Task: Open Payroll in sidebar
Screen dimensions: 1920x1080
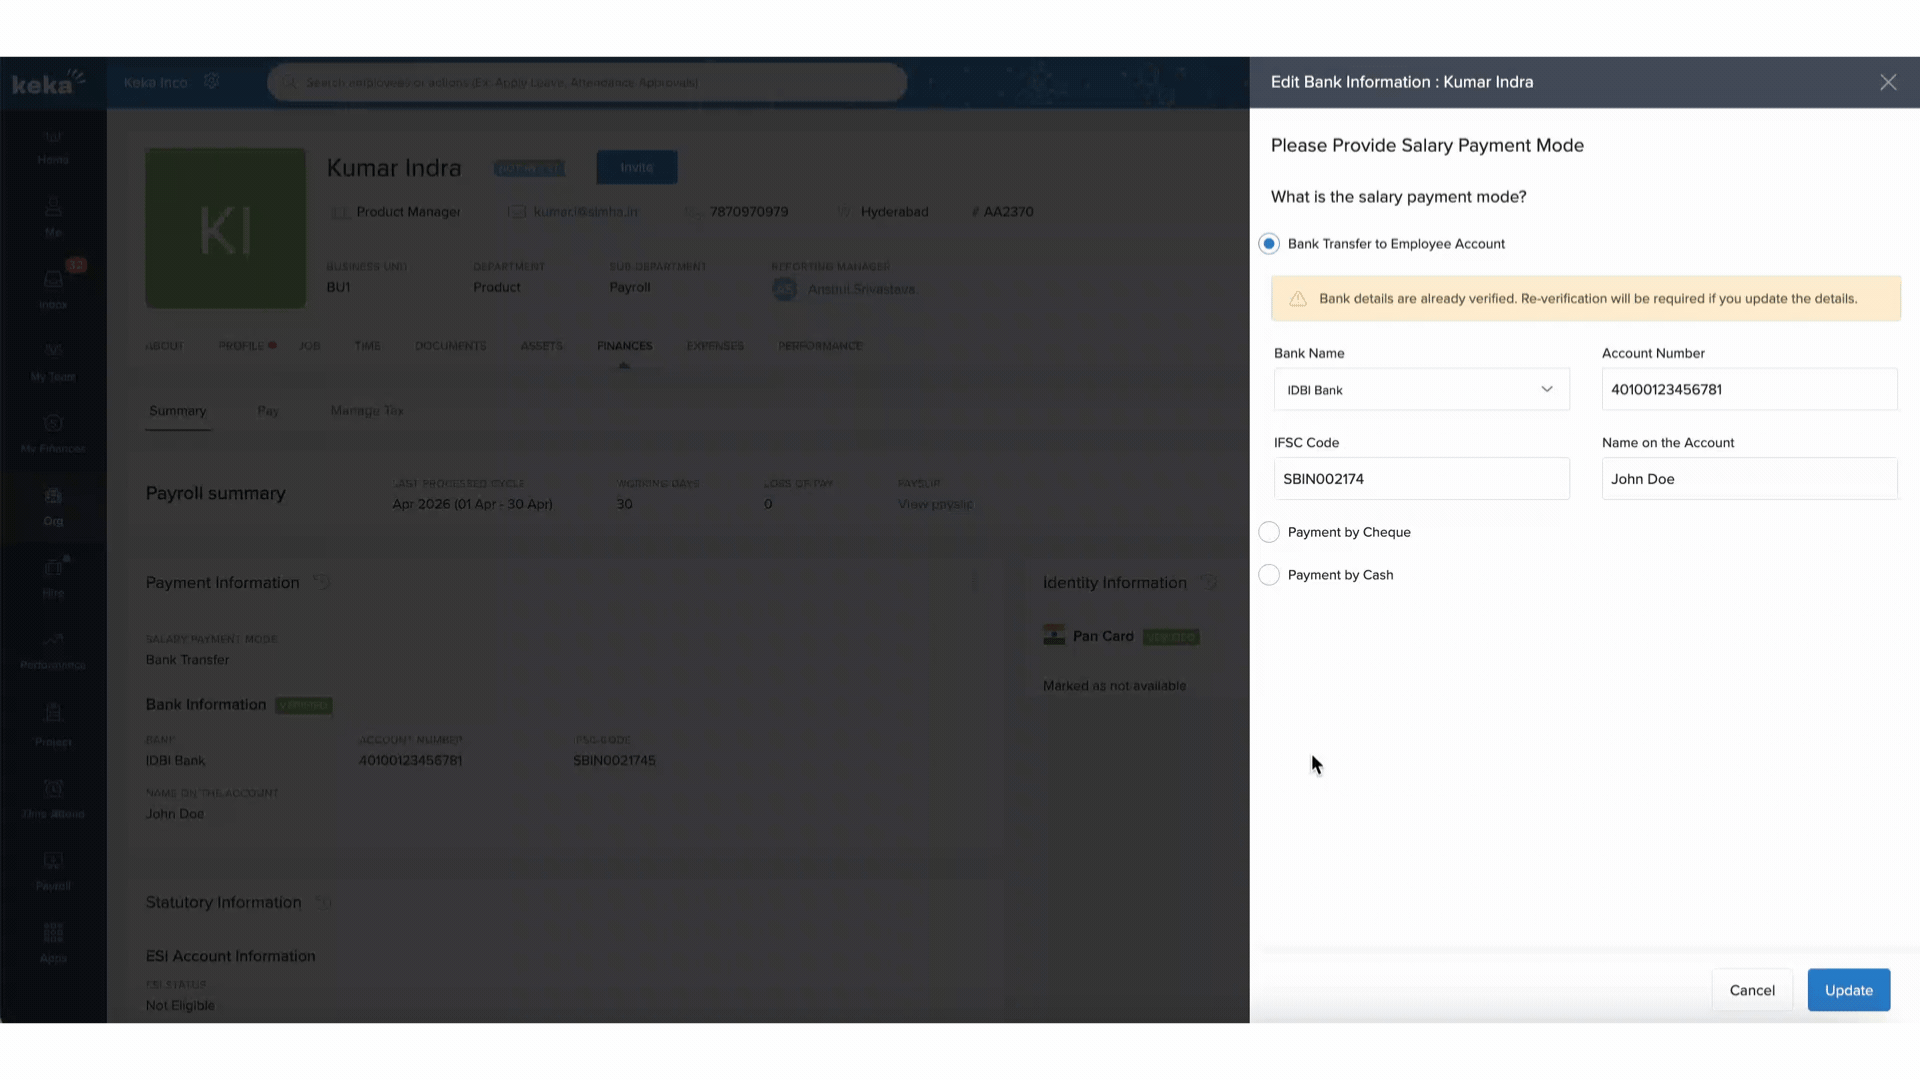Action: tap(53, 870)
